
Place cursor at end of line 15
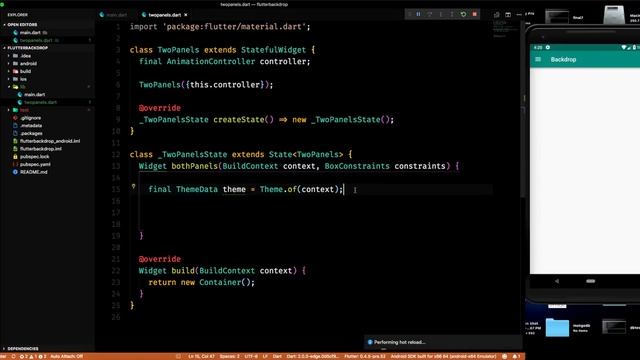(x=344, y=189)
